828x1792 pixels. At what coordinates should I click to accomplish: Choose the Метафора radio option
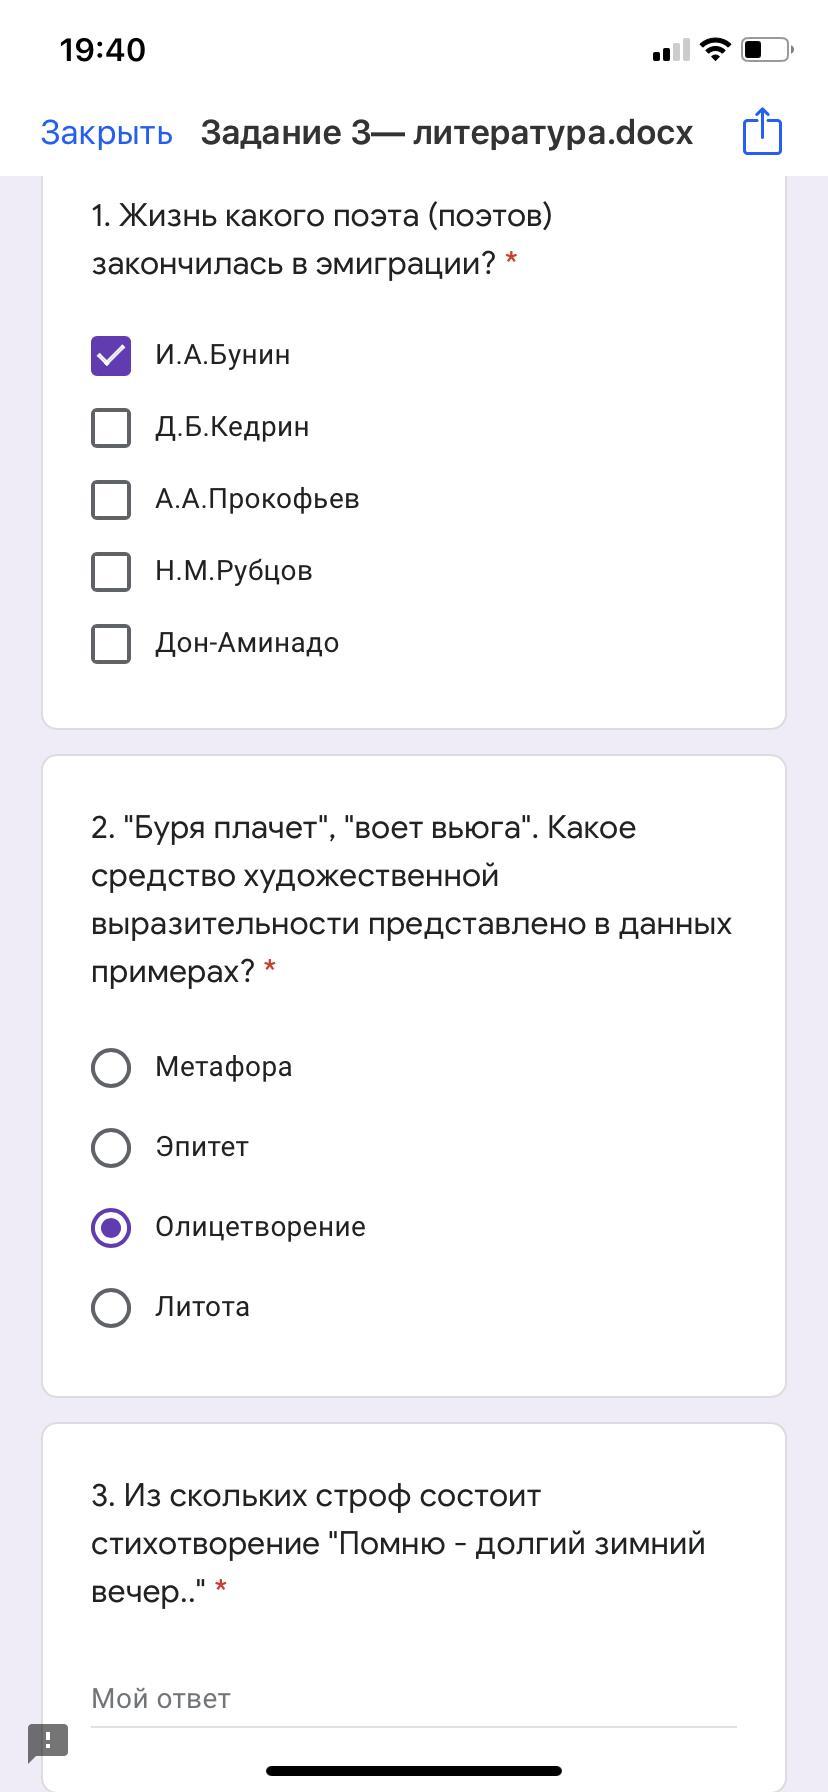[x=111, y=1068]
